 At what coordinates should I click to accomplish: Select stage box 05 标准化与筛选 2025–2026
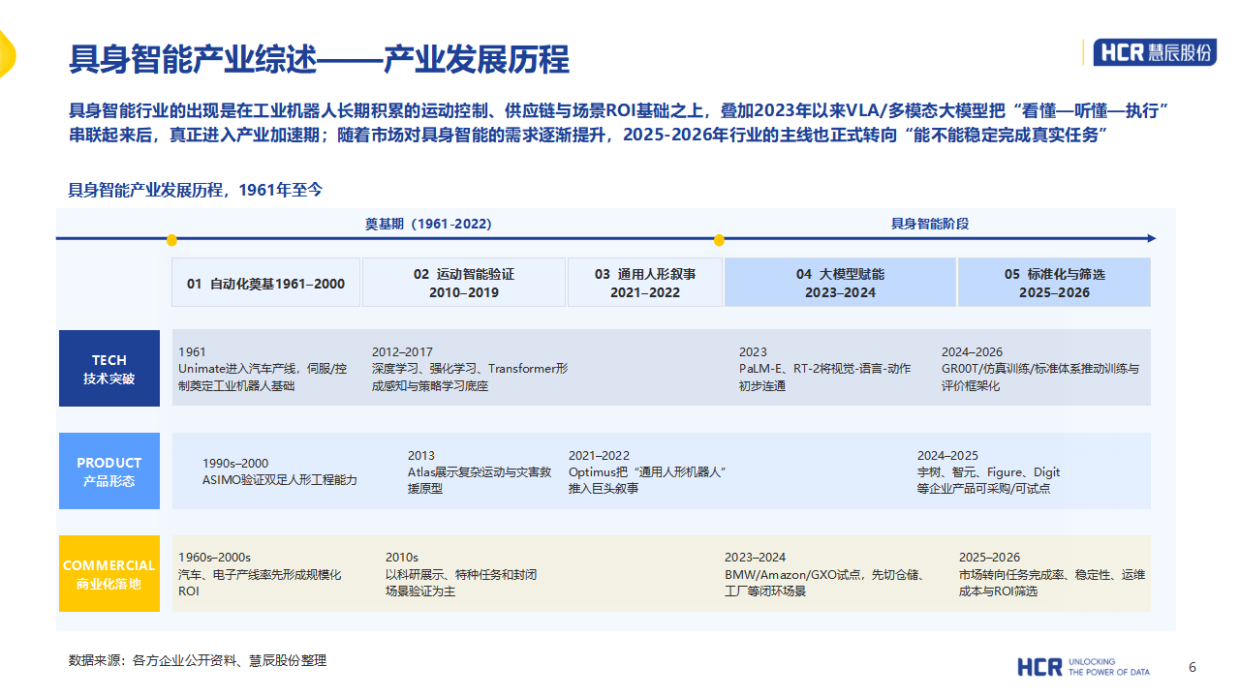(x=1055, y=283)
